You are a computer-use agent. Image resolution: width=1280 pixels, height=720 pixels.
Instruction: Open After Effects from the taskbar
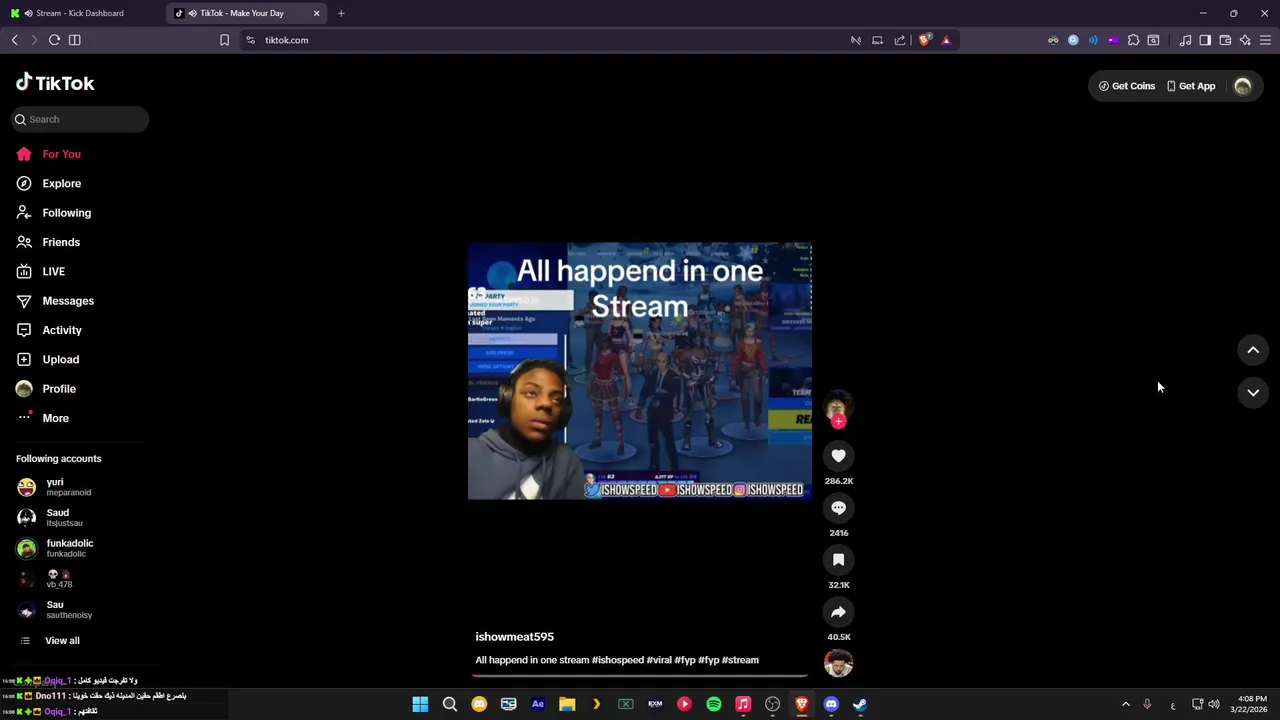537,704
